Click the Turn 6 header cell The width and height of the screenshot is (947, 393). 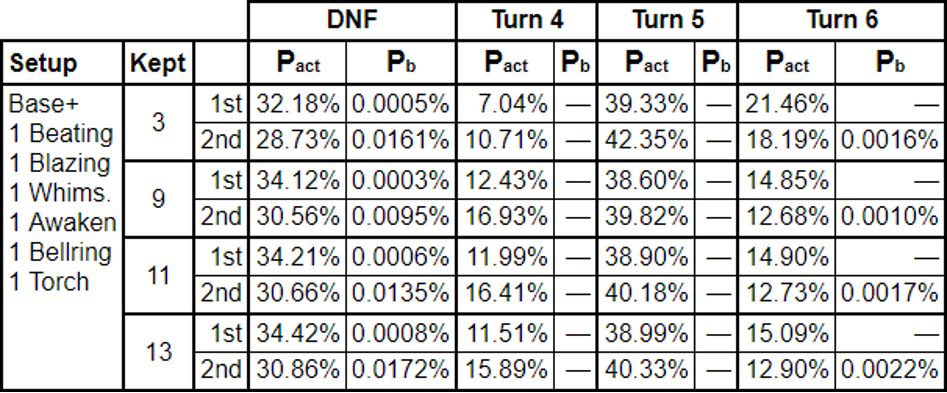click(842, 21)
